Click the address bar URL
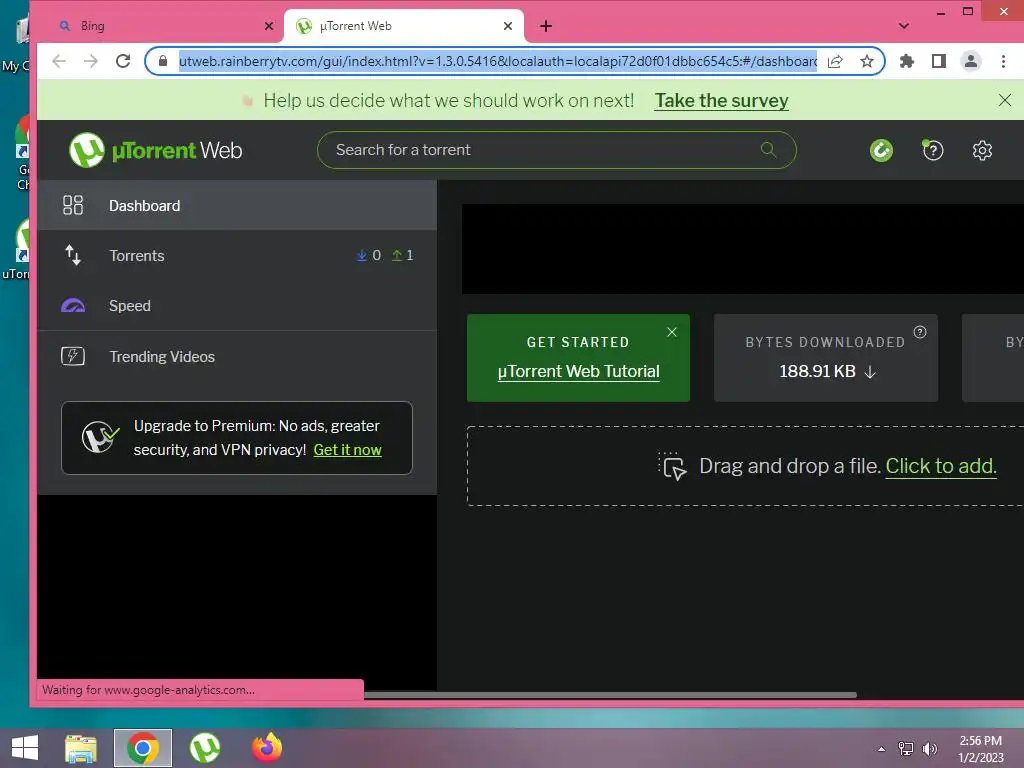Screen dimensions: 1024x768 click(x=498, y=61)
